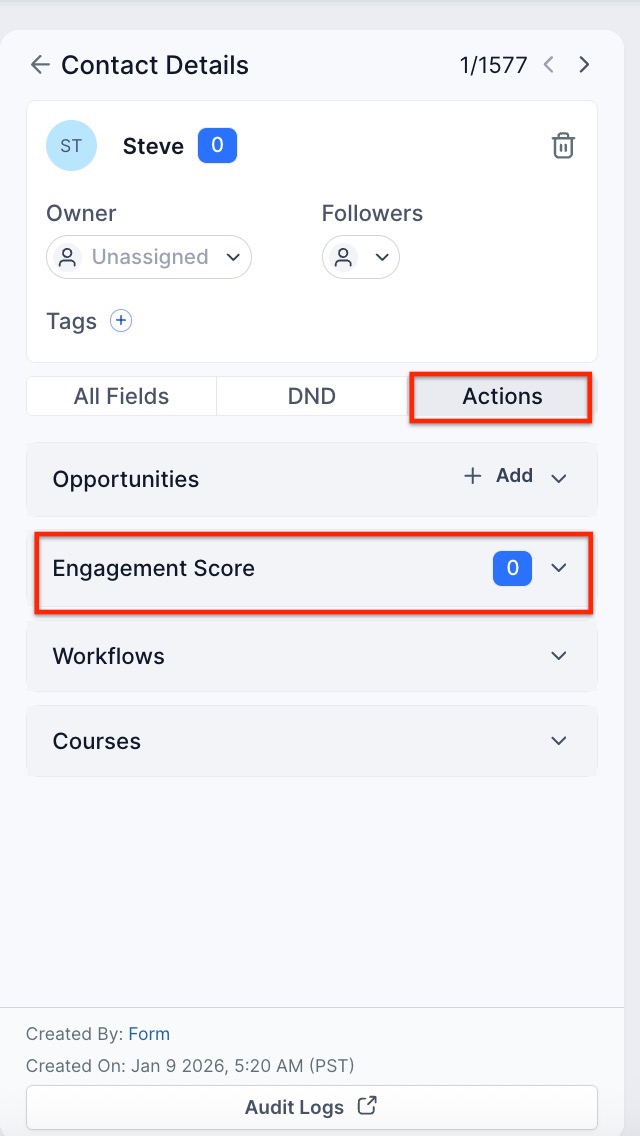The width and height of the screenshot is (640, 1136).
Task: Switch to the DND tab
Action: pyautogui.click(x=312, y=396)
